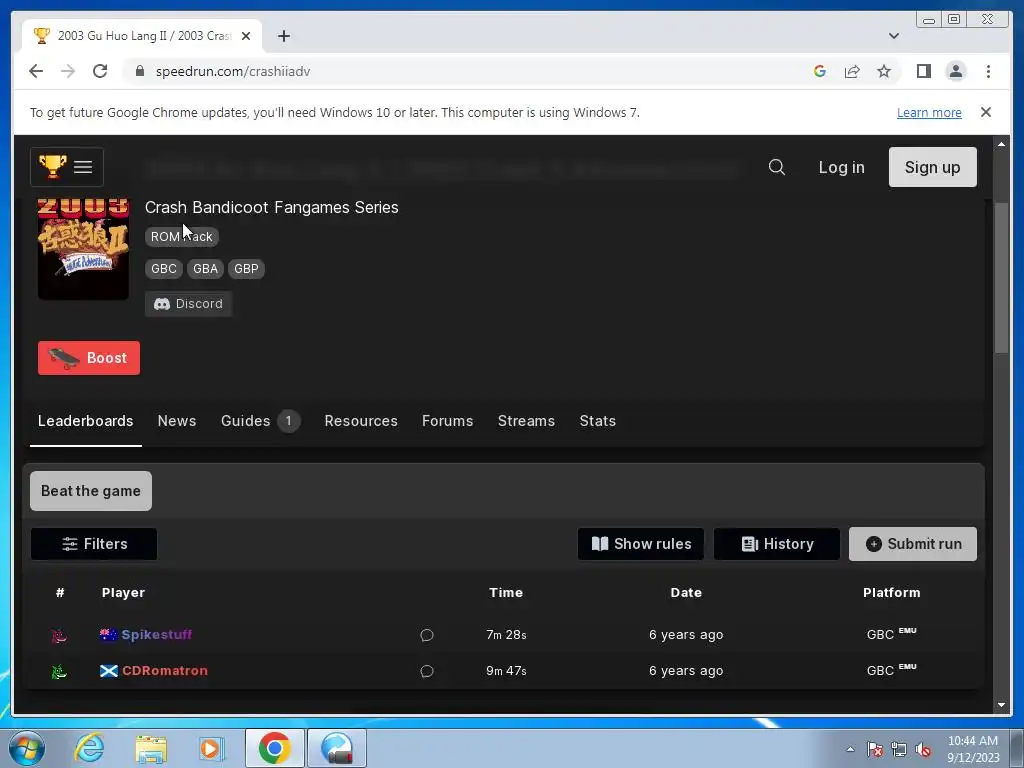
Task: Click the Chrome taskbar icon
Action: [274, 748]
